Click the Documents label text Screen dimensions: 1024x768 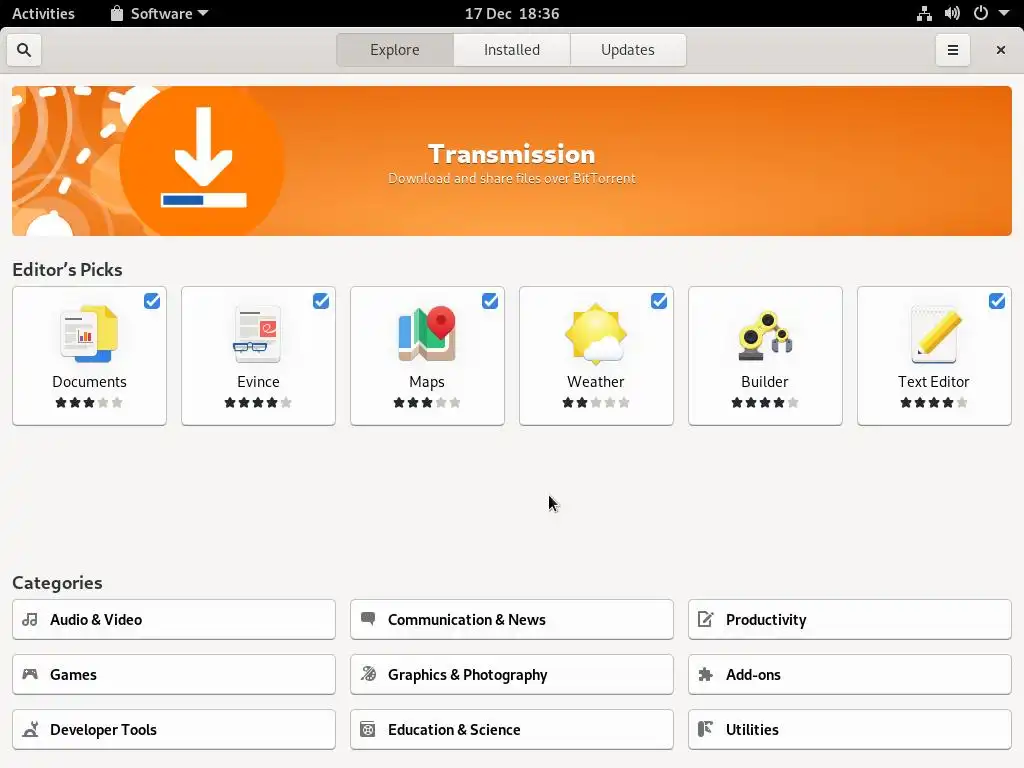[x=89, y=381]
